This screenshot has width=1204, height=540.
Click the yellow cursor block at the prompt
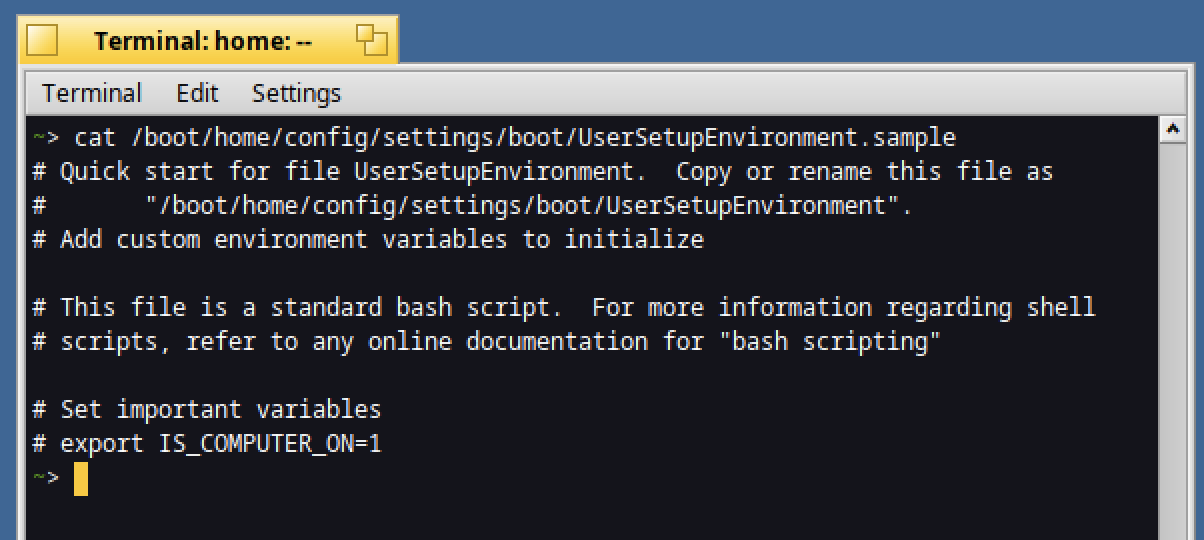pos(81,478)
